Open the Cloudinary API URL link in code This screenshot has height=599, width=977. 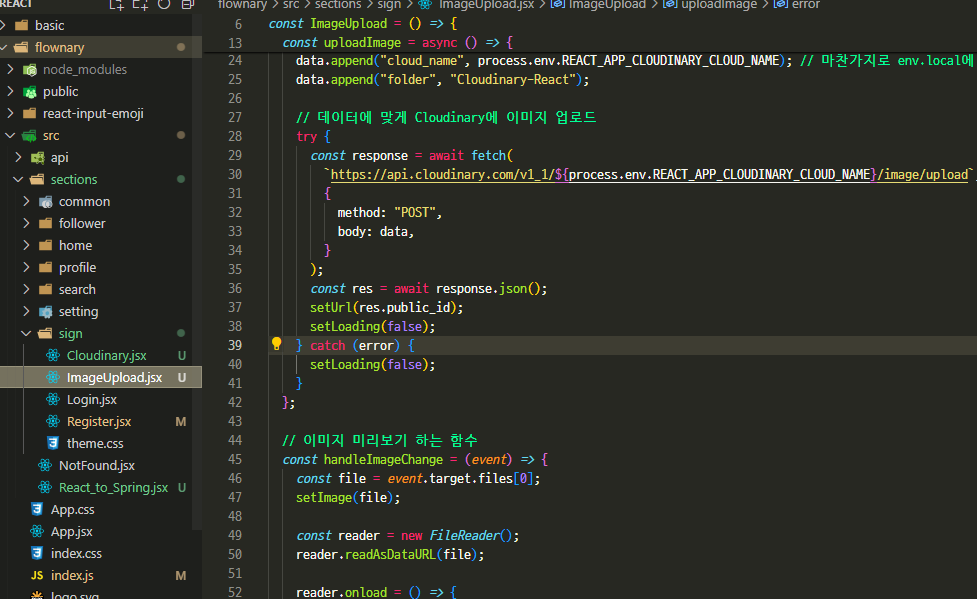650,175
